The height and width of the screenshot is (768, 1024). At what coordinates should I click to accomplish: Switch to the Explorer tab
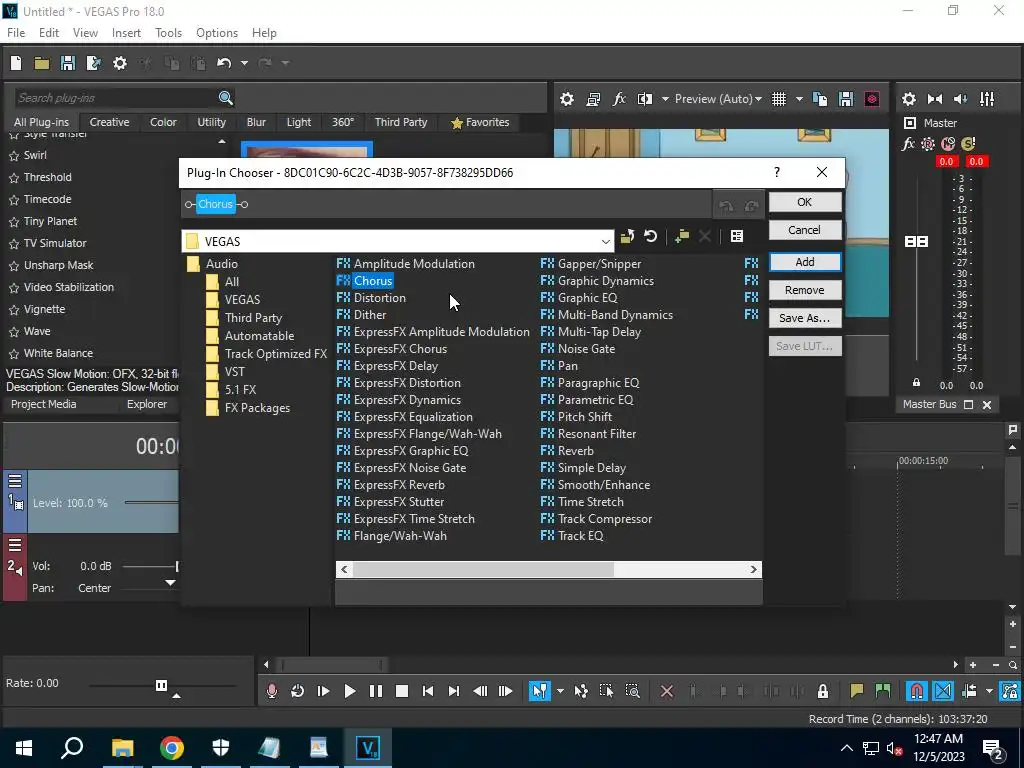pos(146,404)
